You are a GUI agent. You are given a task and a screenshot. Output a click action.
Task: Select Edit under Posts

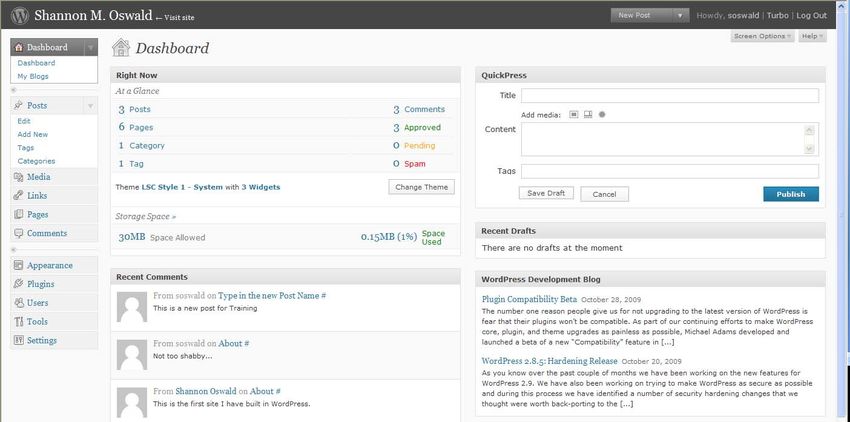point(24,121)
